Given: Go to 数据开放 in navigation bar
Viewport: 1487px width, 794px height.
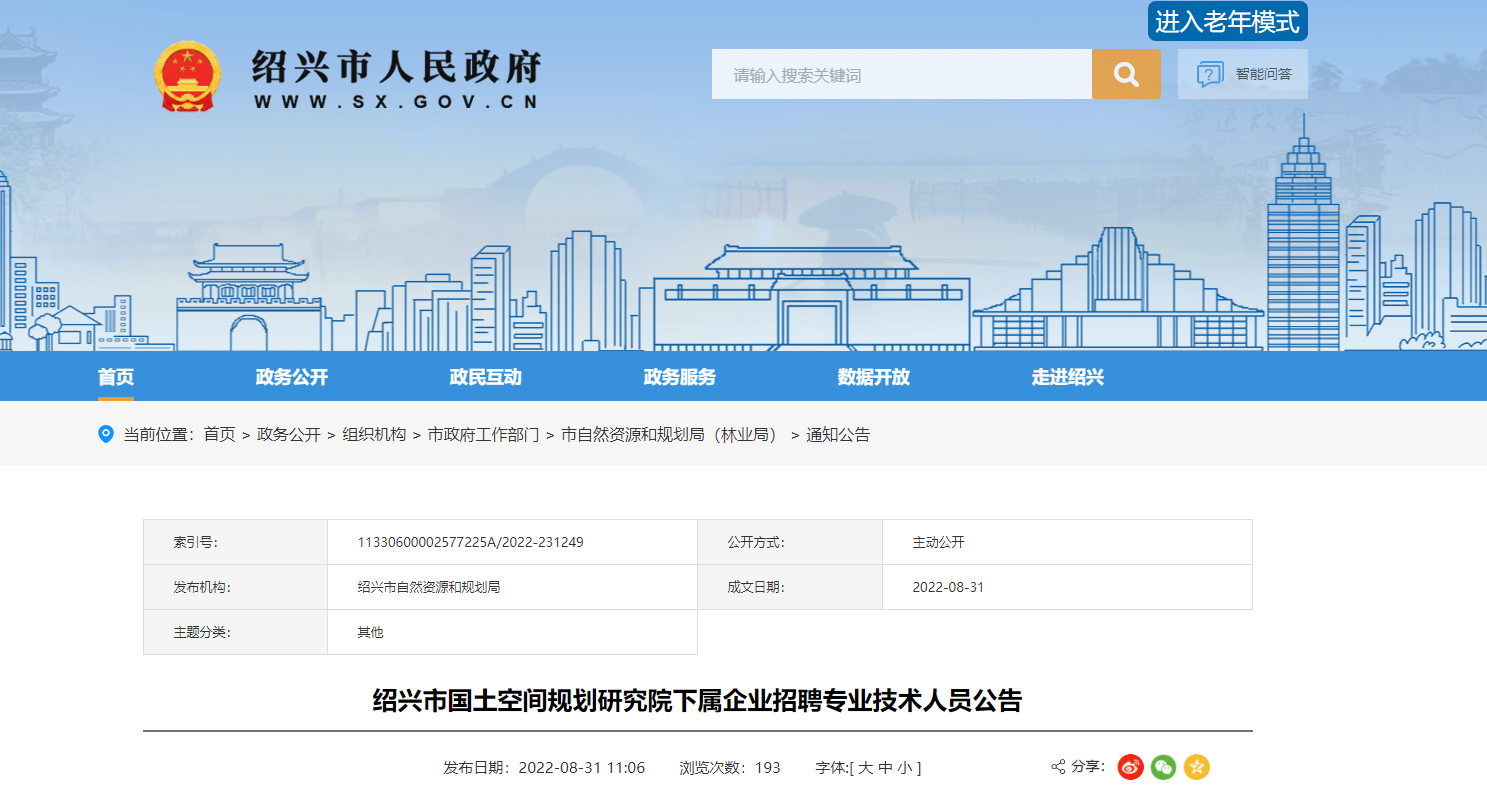Looking at the screenshot, I should 873,377.
